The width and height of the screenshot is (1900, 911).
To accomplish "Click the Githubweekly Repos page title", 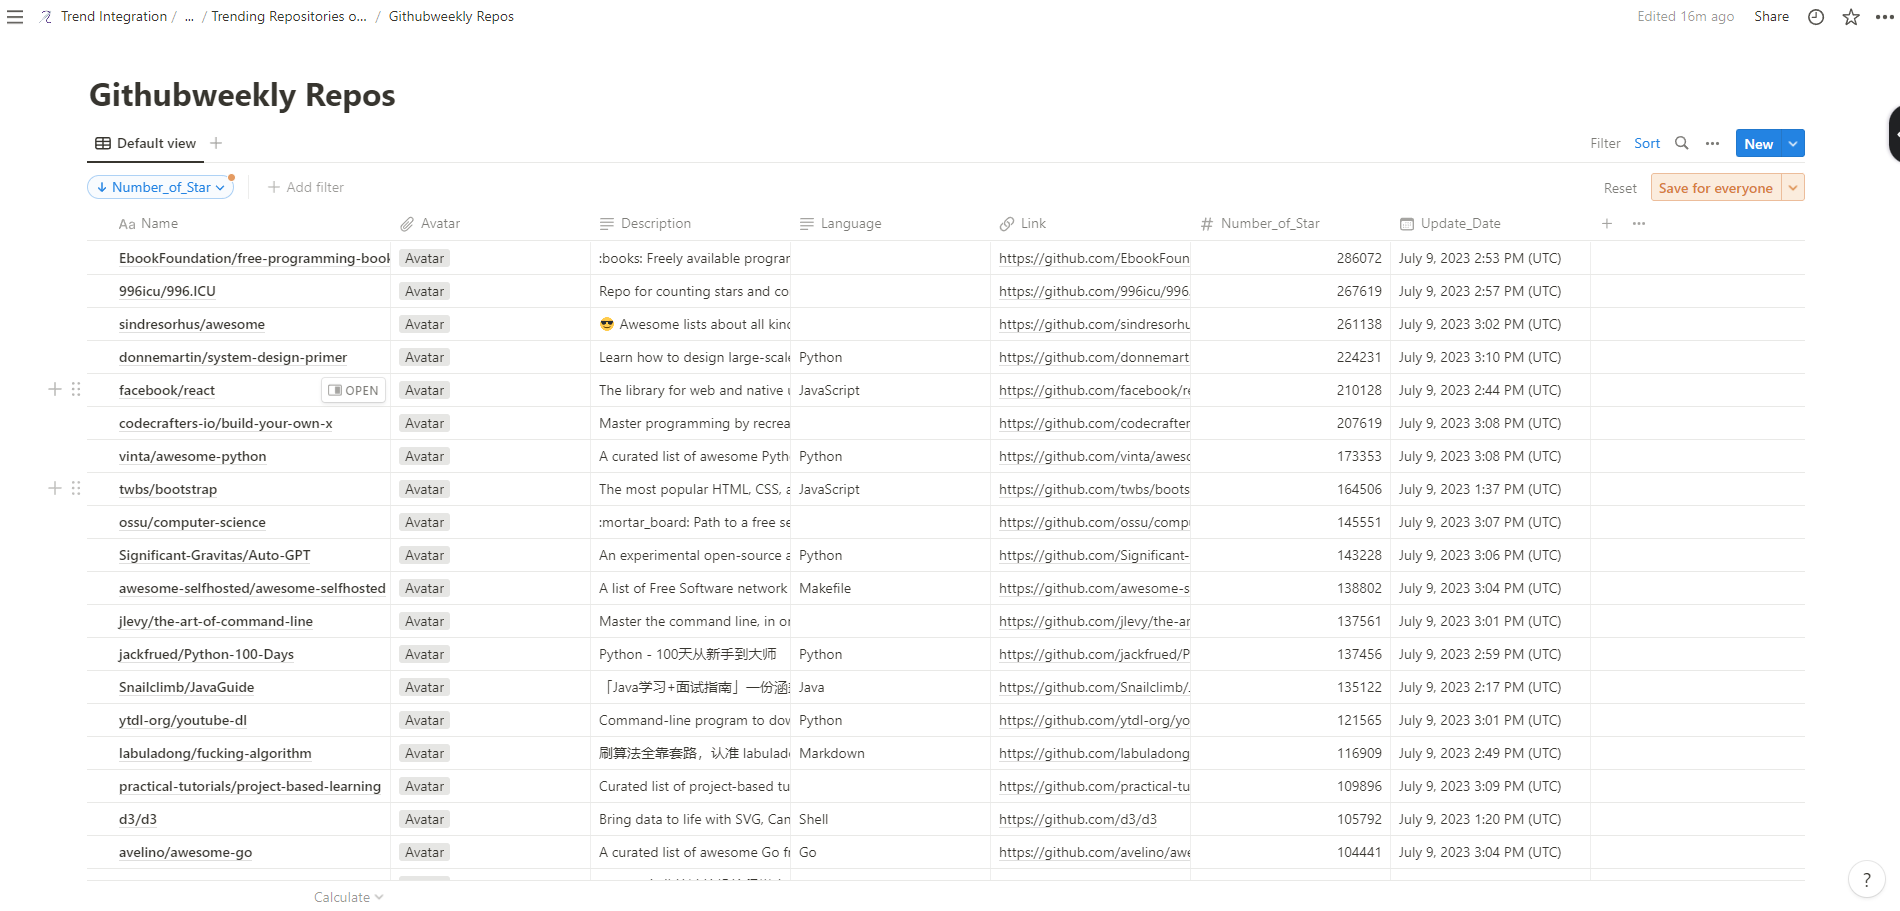I will click(x=242, y=95).
